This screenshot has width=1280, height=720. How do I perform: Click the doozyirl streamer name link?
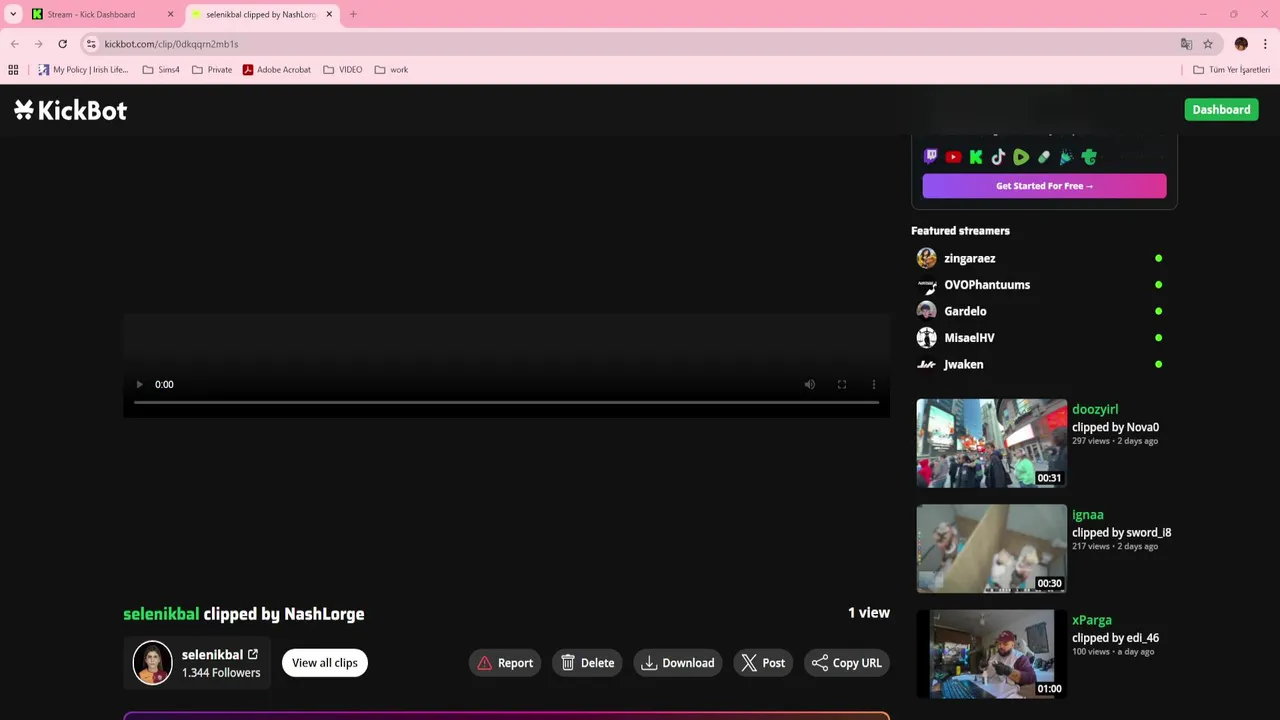click(x=1095, y=409)
